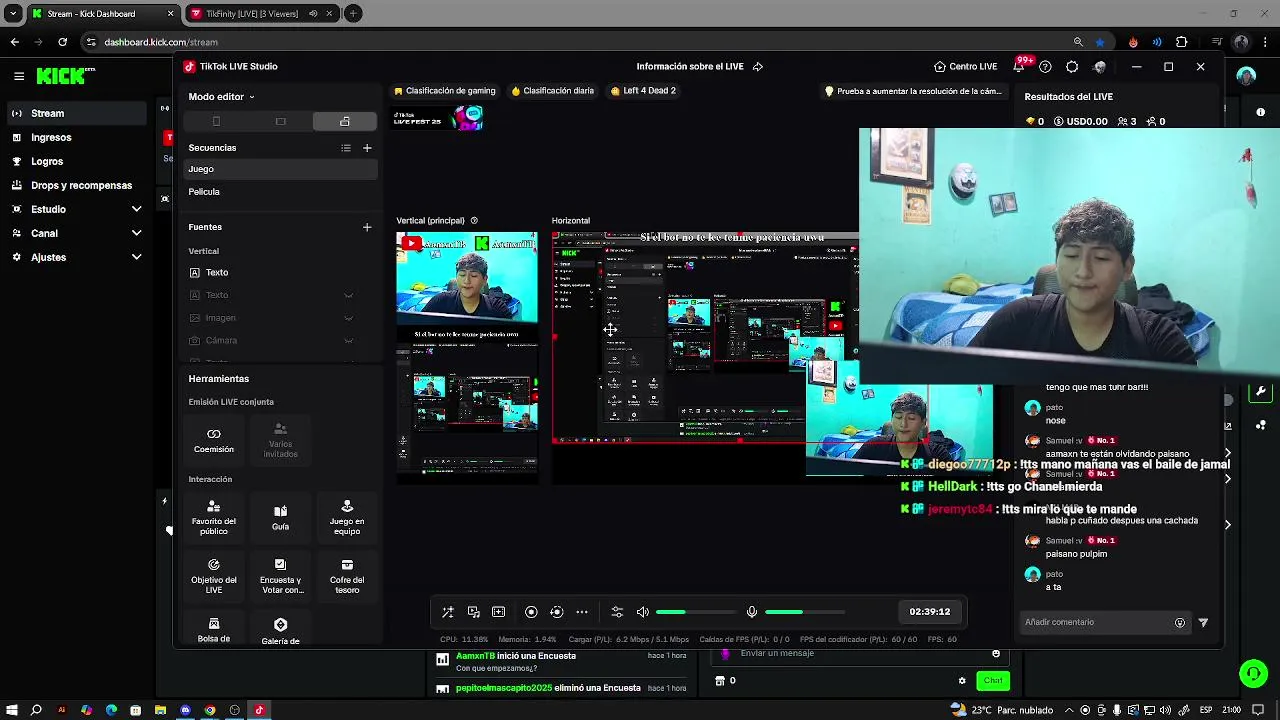Add a new scene in Secuencias
Image resolution: width=1280 pixels, height=720 pixels.
coord(367,148)
